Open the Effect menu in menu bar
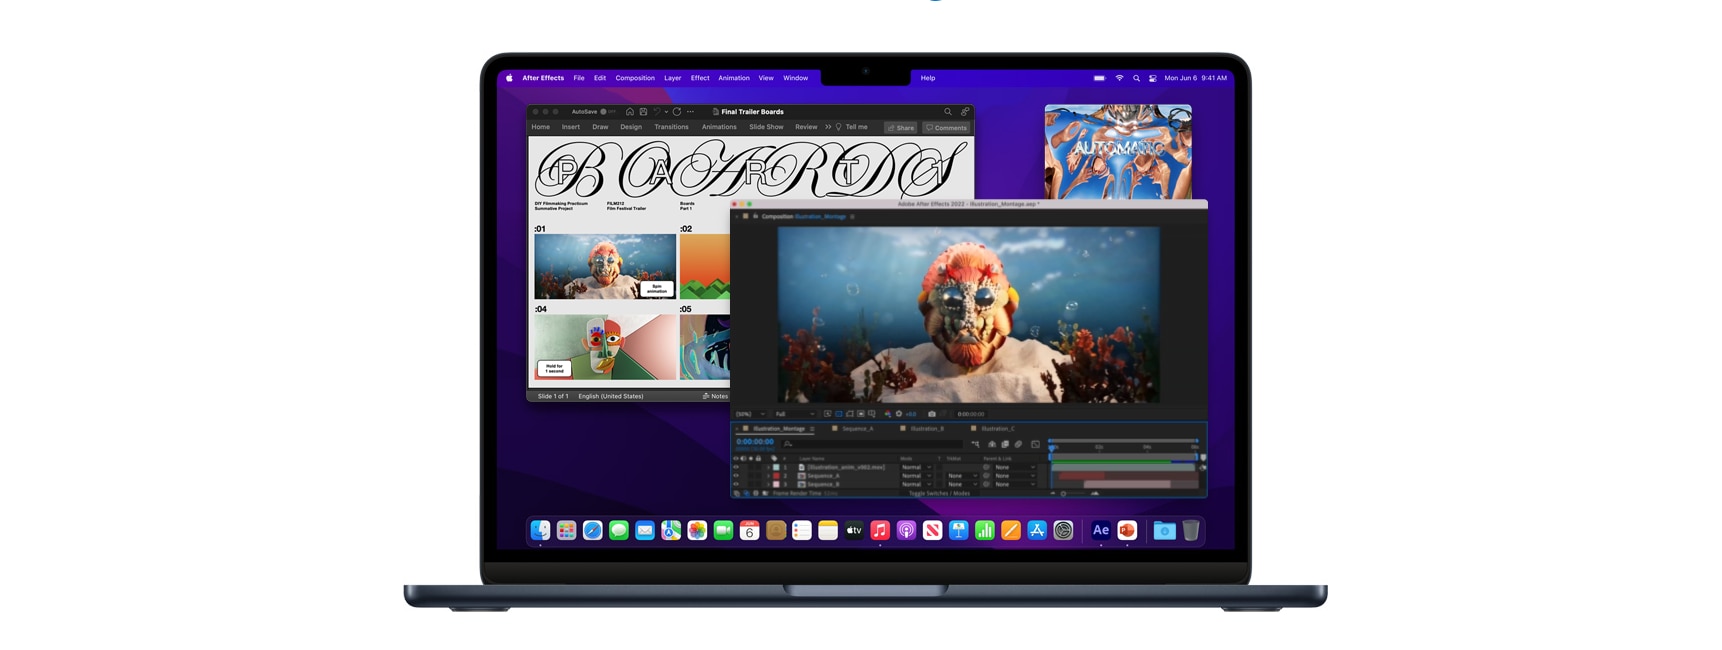The height and width of the screenshot is (650, 1722). click(700, 78)
